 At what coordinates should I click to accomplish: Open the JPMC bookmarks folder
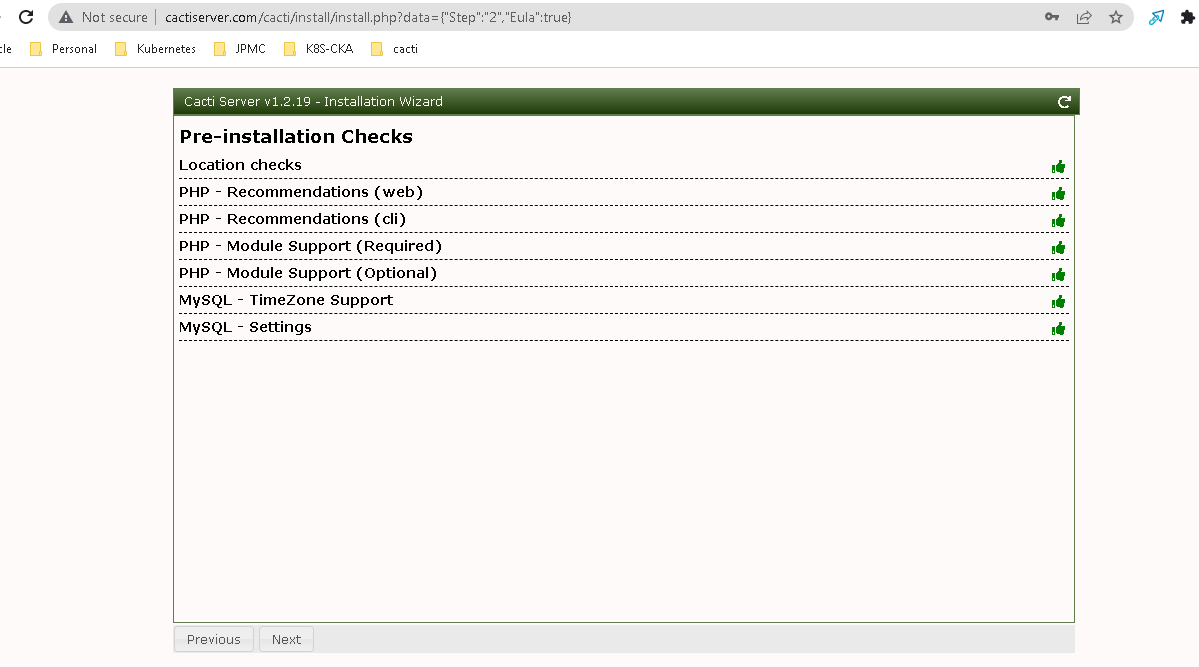click(240, 49)
